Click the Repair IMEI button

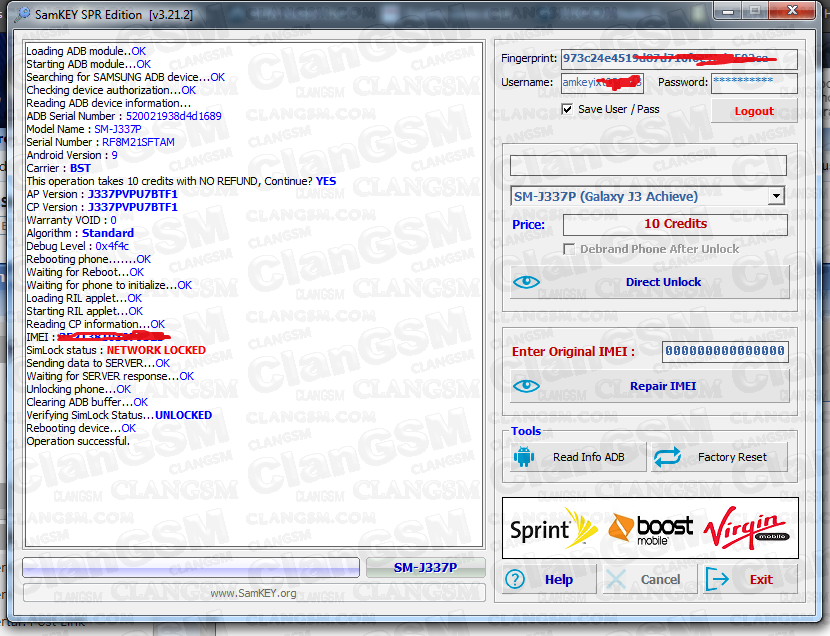[x=649, y=386]
